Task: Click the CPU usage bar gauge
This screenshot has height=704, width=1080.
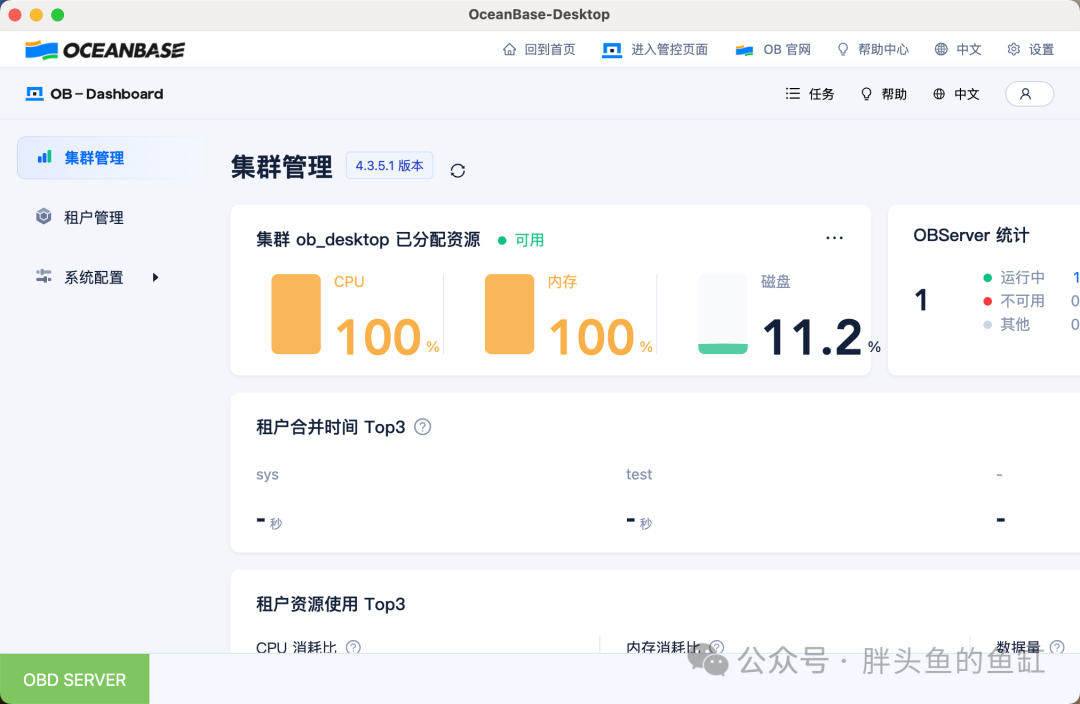Action: pos(296,314)
